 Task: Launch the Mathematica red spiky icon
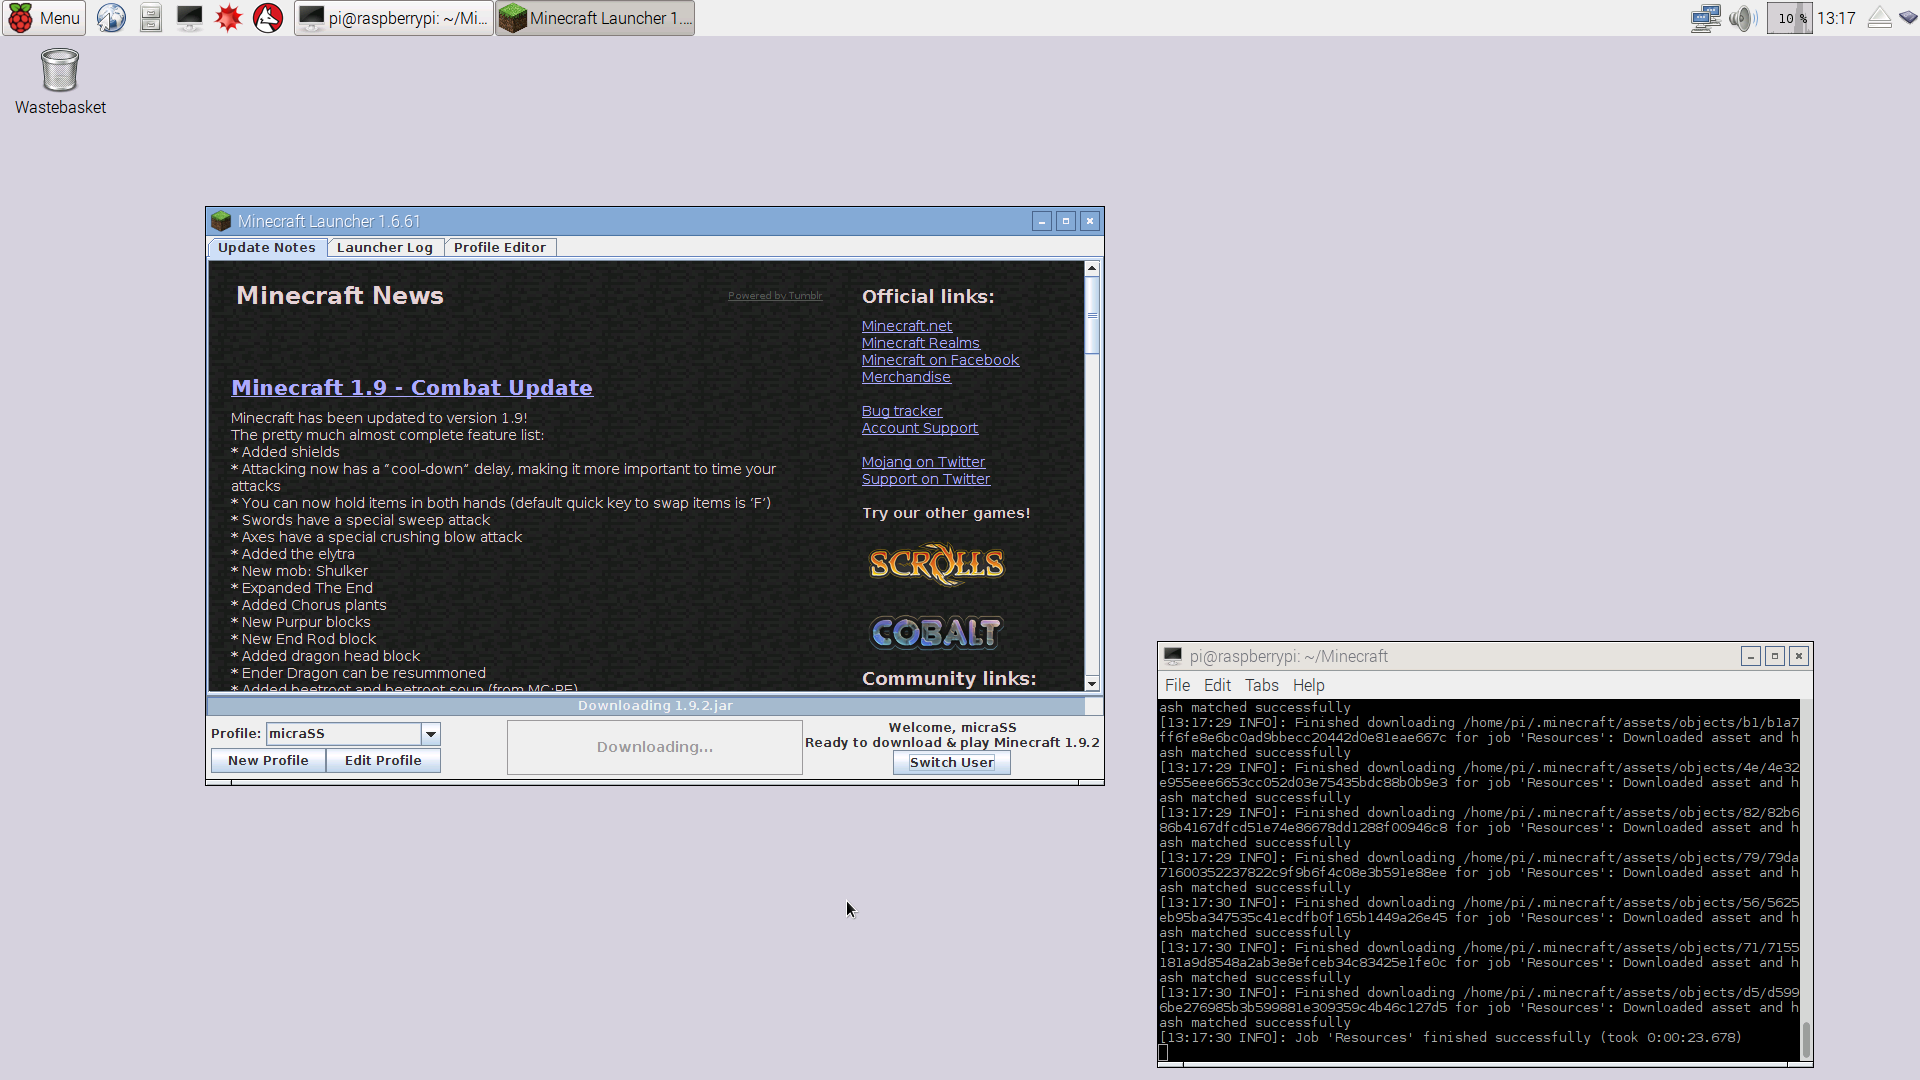pyautogui.click(x=229, y=18)
